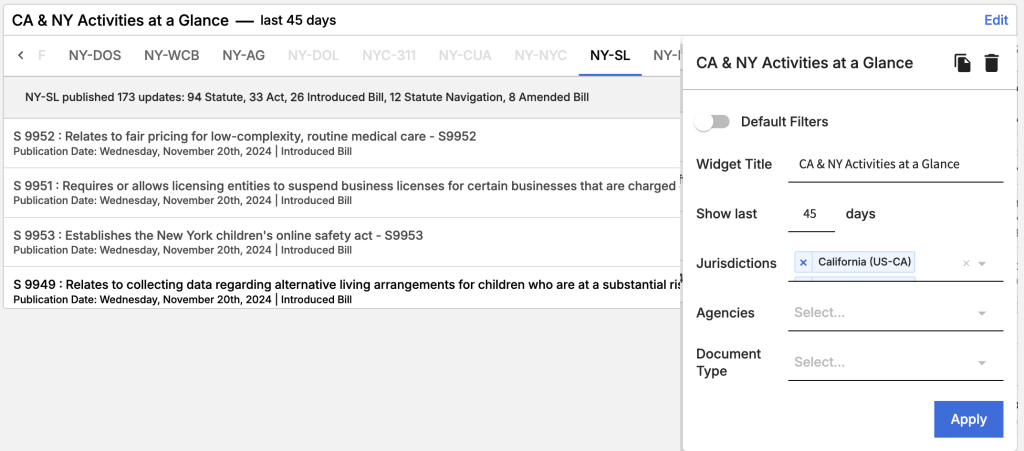
Task: Click the Edit link
Action: point(996,20)
